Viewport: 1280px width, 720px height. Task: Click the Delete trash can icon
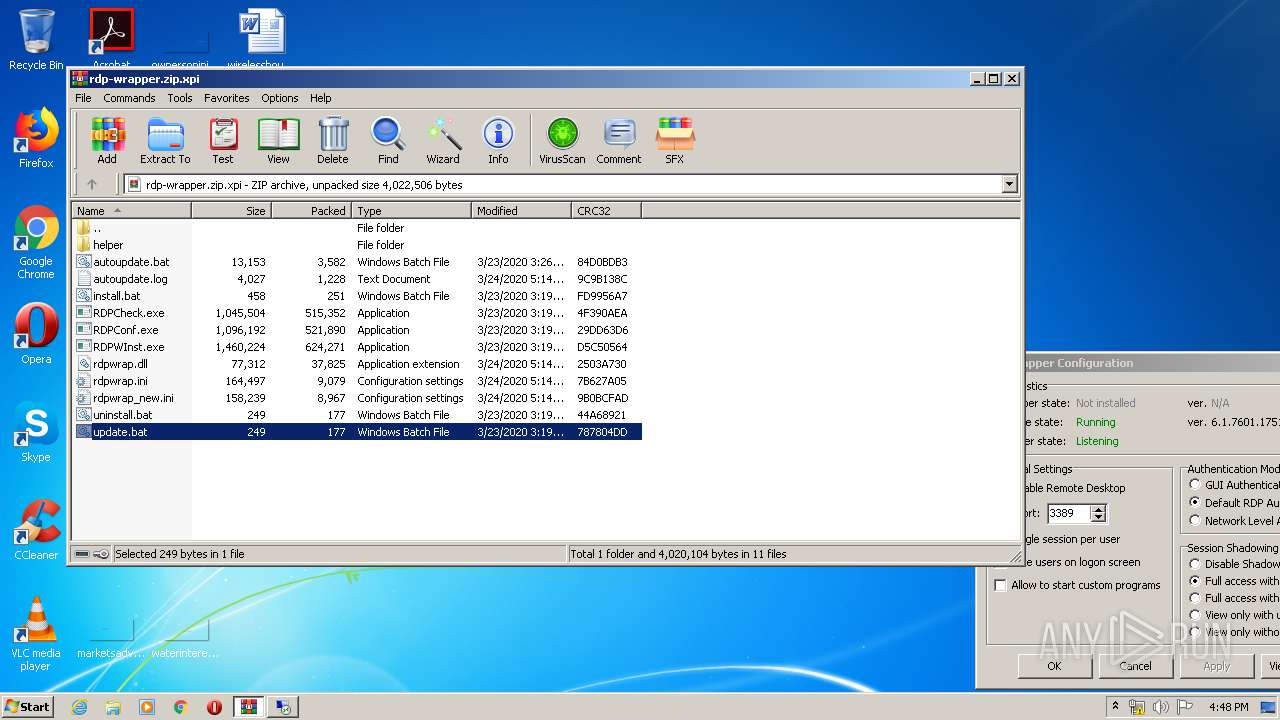click(x=333, y=140)
